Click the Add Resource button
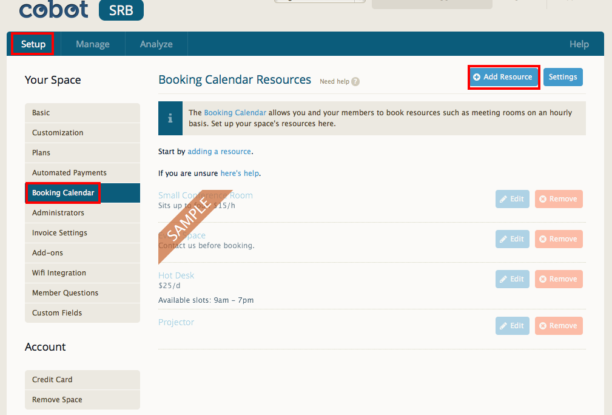This screenshot has width=612, height=415. (x=503, y=77)
